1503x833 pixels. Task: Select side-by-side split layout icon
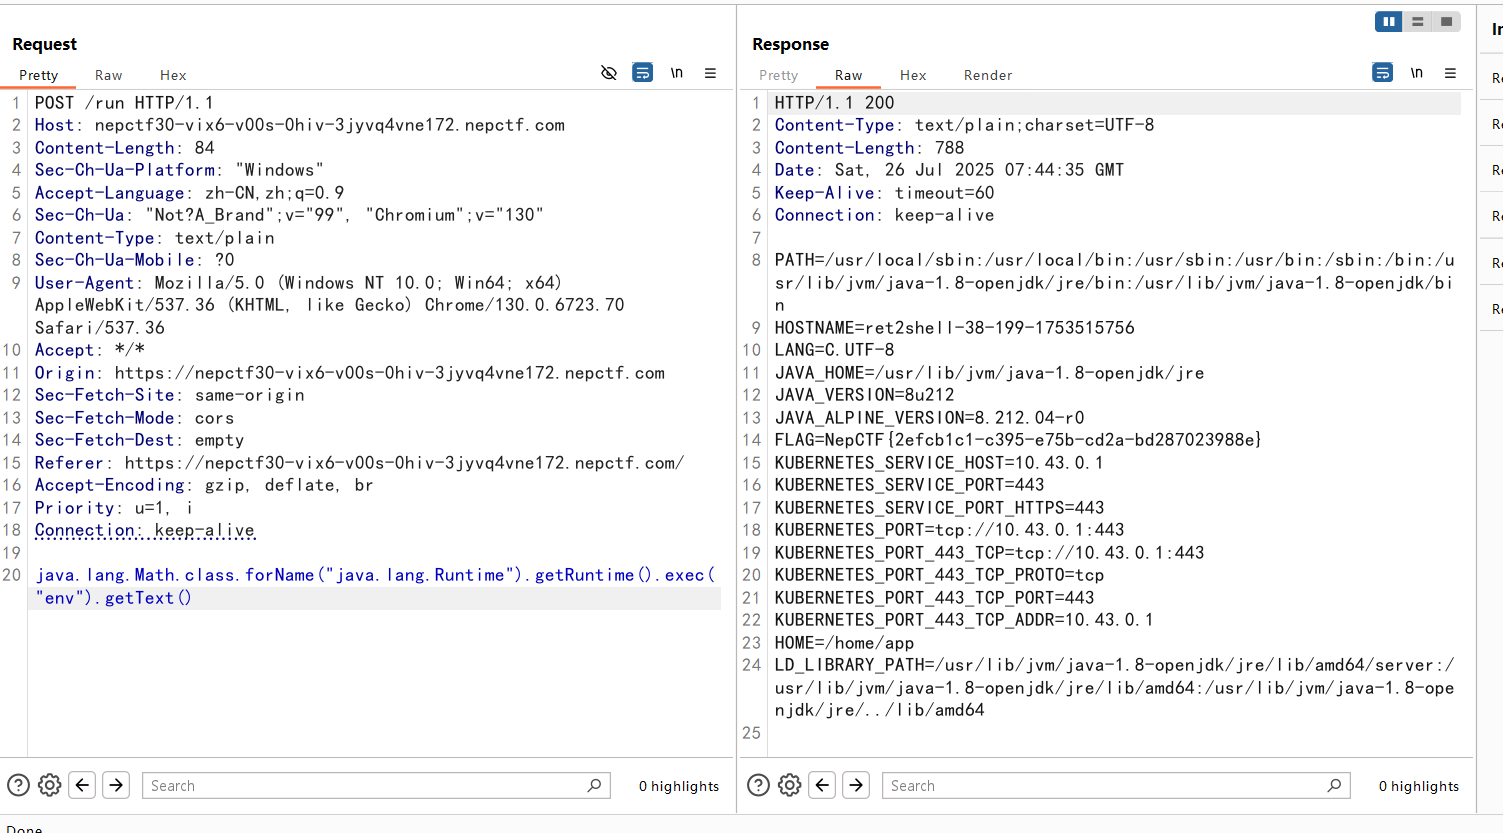coord(1389,21)
